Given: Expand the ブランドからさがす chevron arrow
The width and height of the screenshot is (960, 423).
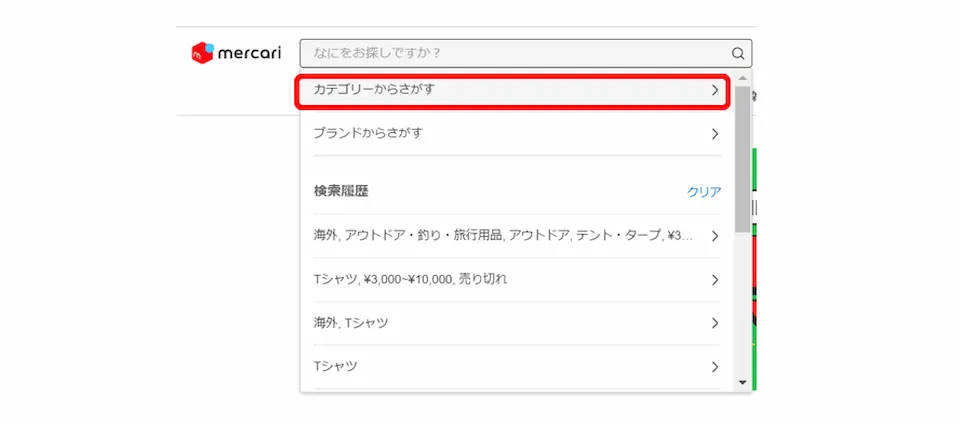Looking at the screenshot, I should click(x=714, y=134).
